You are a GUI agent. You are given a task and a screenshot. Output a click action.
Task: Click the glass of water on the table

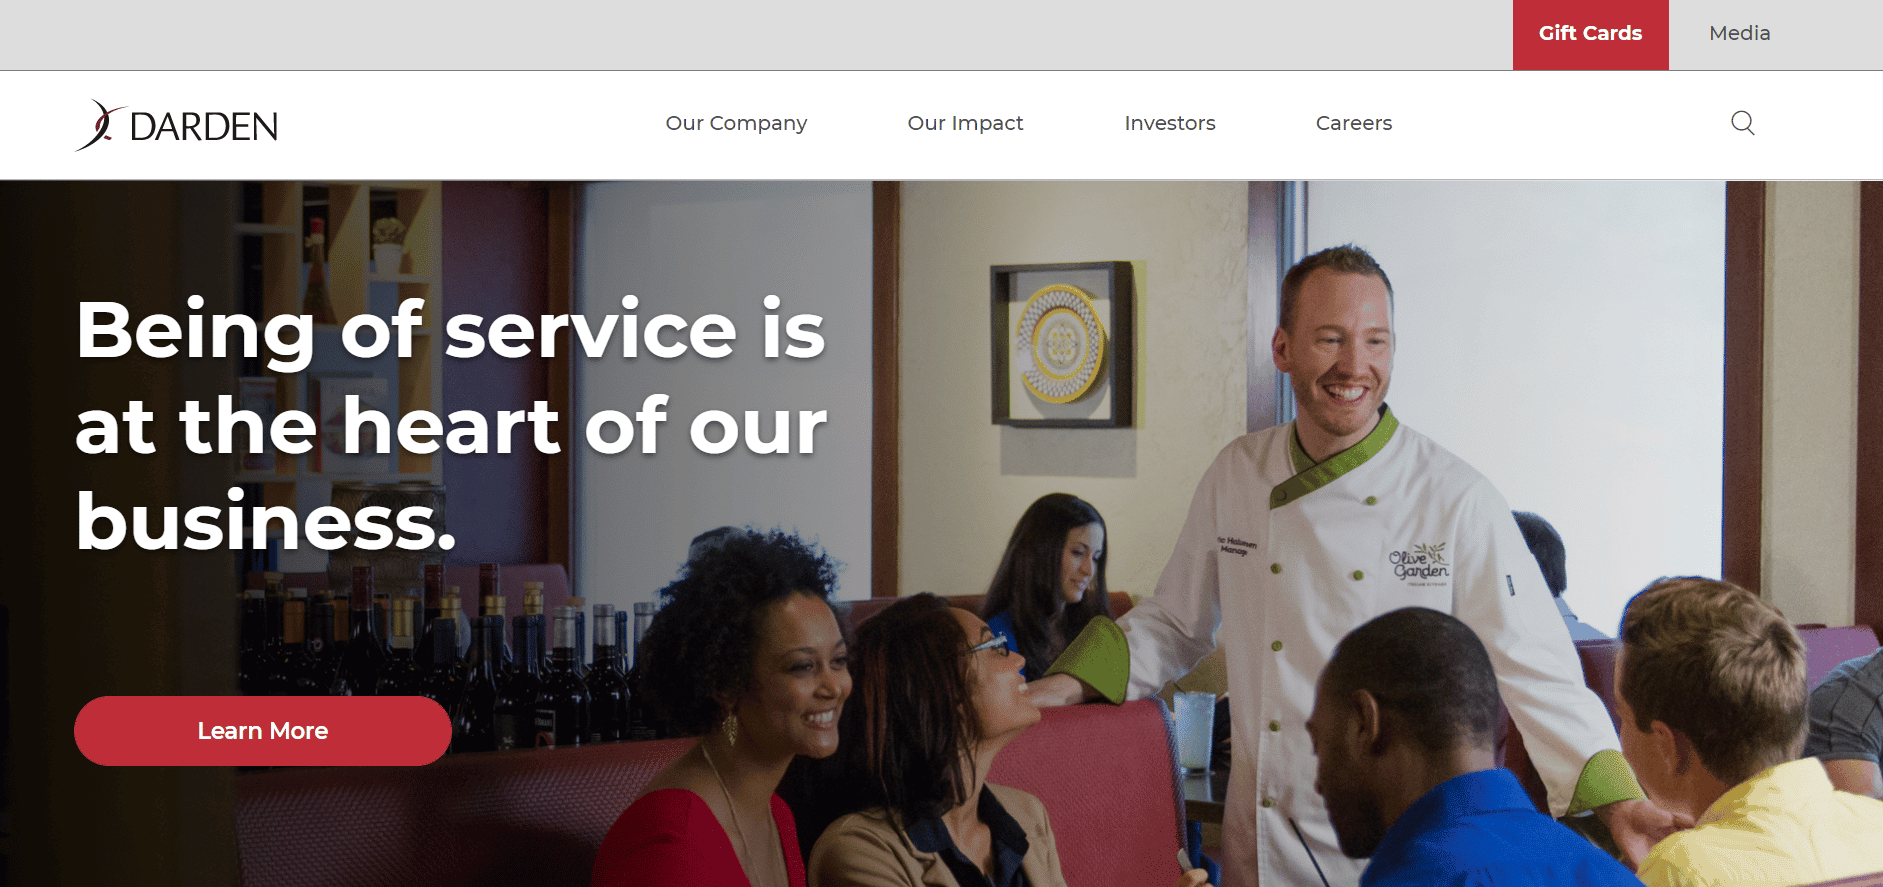pos(1193,732)
